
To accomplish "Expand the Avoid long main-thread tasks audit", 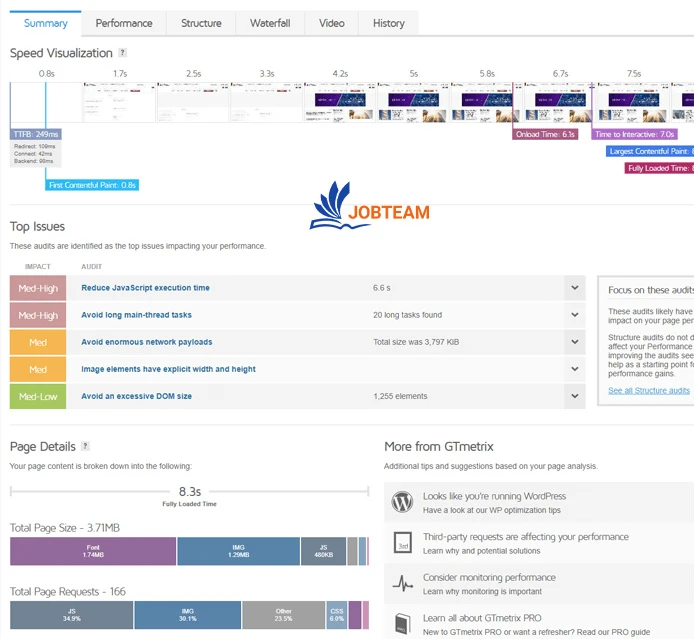I will pyautogui.click(x=574, y=315).
